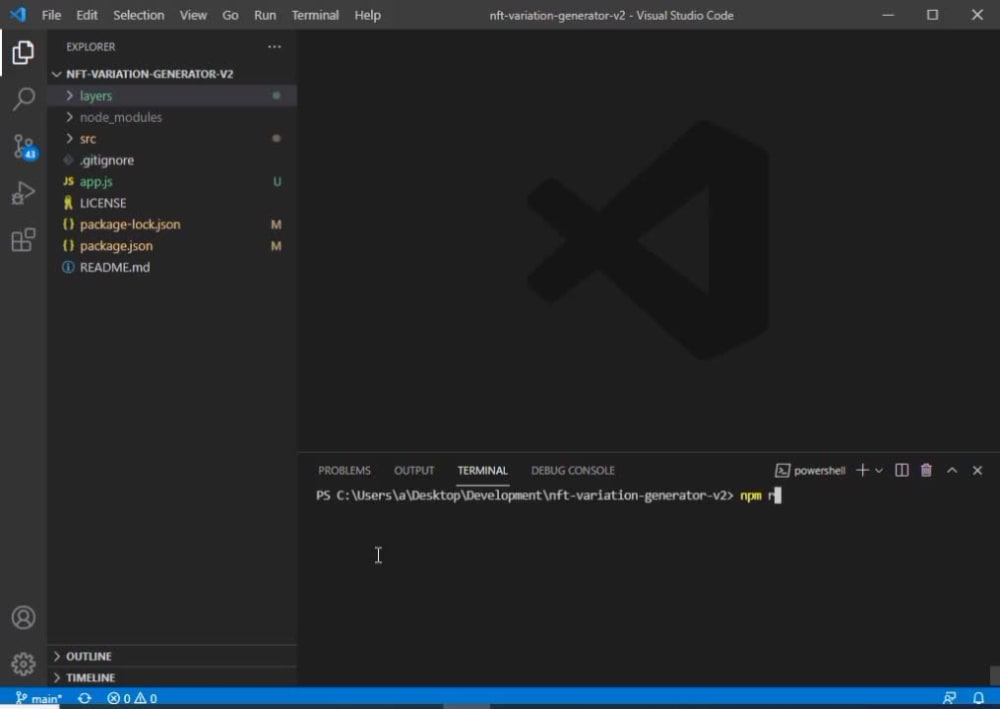Open the LICENSE file
Image resolution: width=1000 pixels, height=709 pixels.
tap(172, 203)
